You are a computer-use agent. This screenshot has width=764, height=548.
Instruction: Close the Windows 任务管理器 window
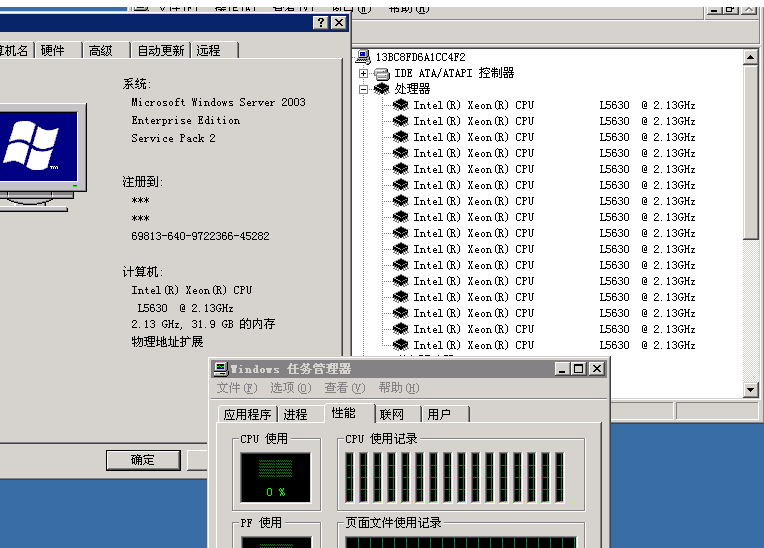597,369
